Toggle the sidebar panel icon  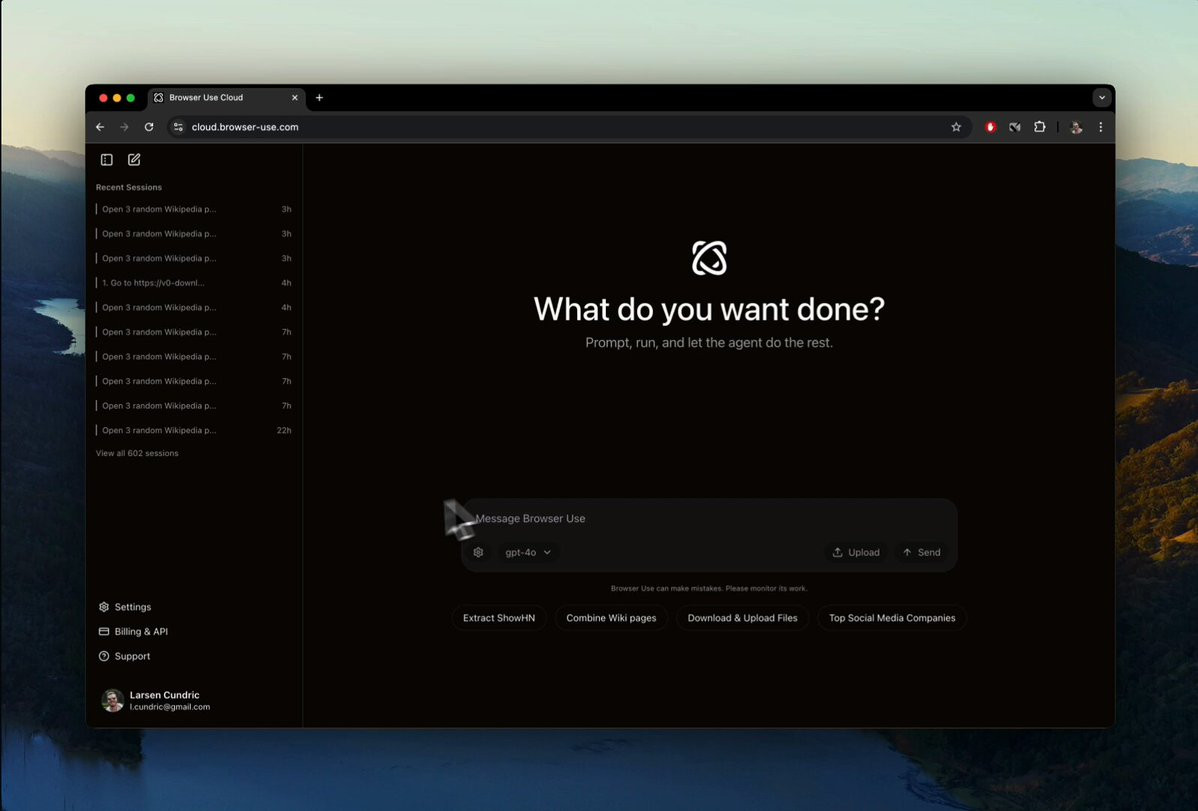107,160
